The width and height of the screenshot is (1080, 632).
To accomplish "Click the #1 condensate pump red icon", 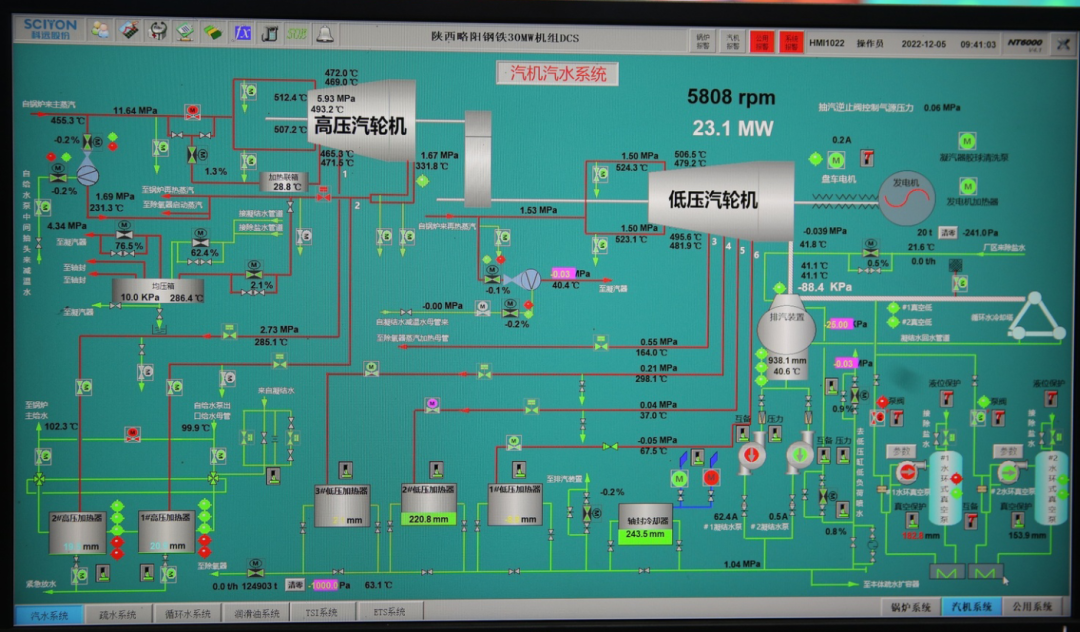I will 751,455.
